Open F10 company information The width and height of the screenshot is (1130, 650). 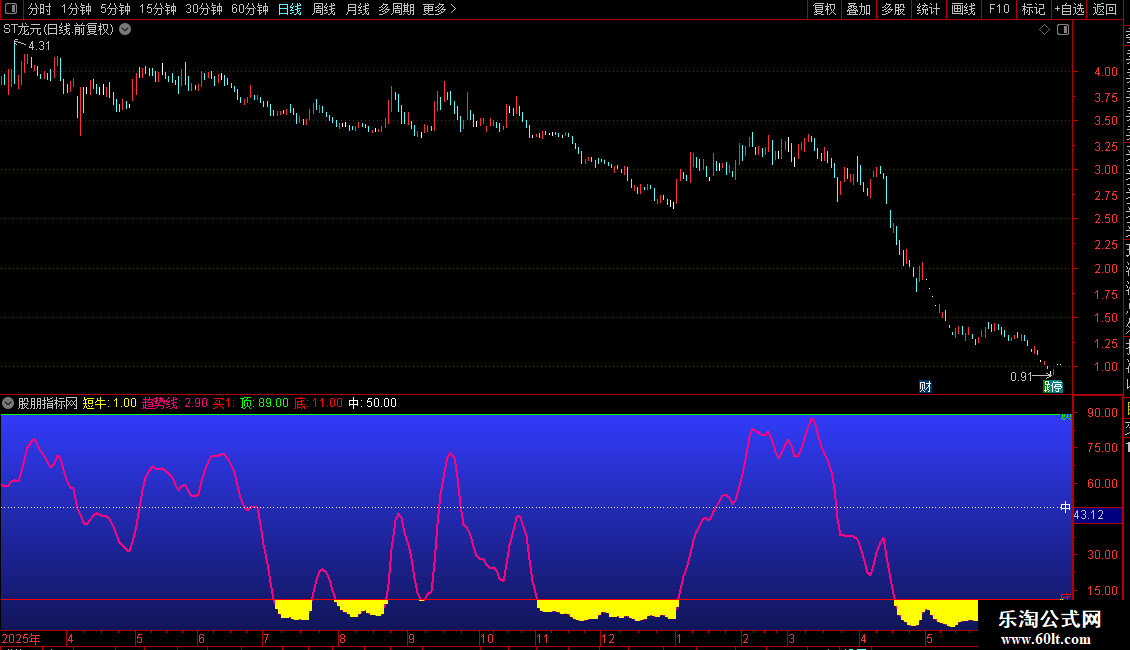click(x=999, y=9)
